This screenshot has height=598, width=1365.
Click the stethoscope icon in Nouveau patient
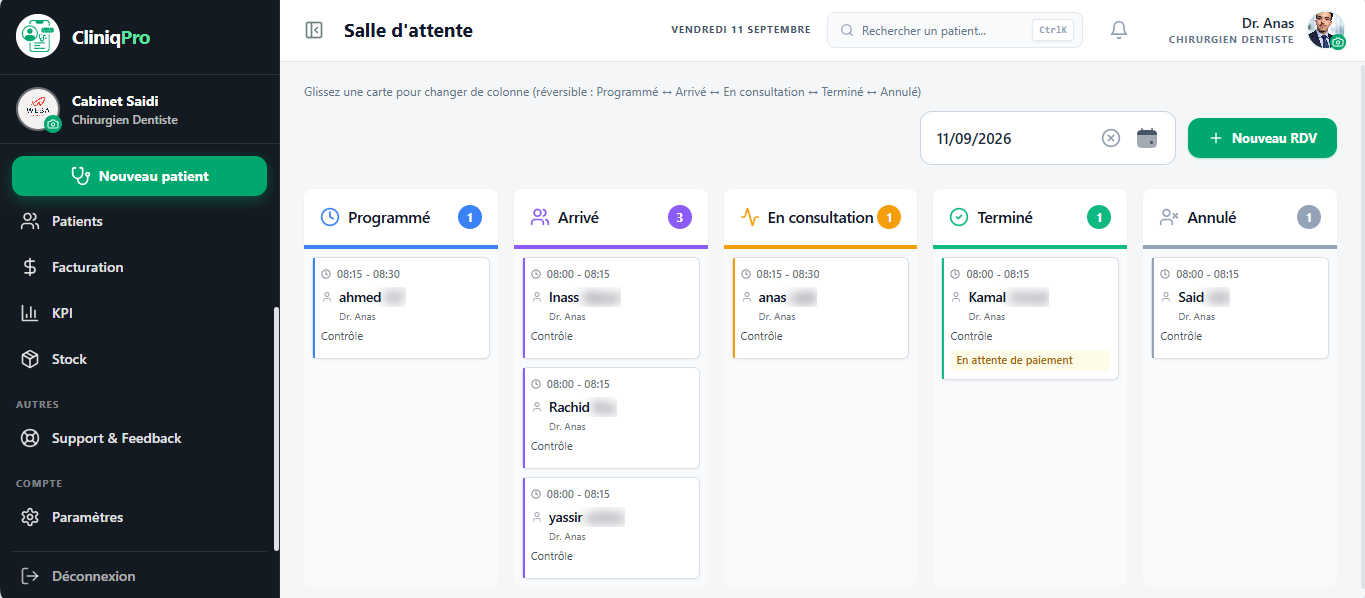point(81,176)
